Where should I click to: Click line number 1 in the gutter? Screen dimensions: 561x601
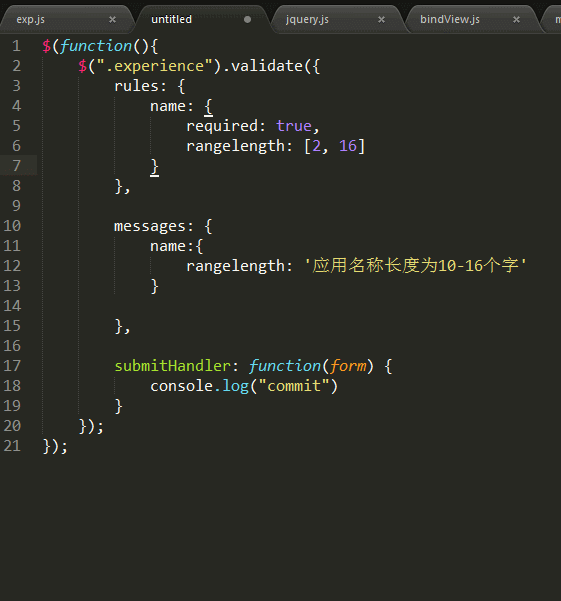(x=16, y=46)
